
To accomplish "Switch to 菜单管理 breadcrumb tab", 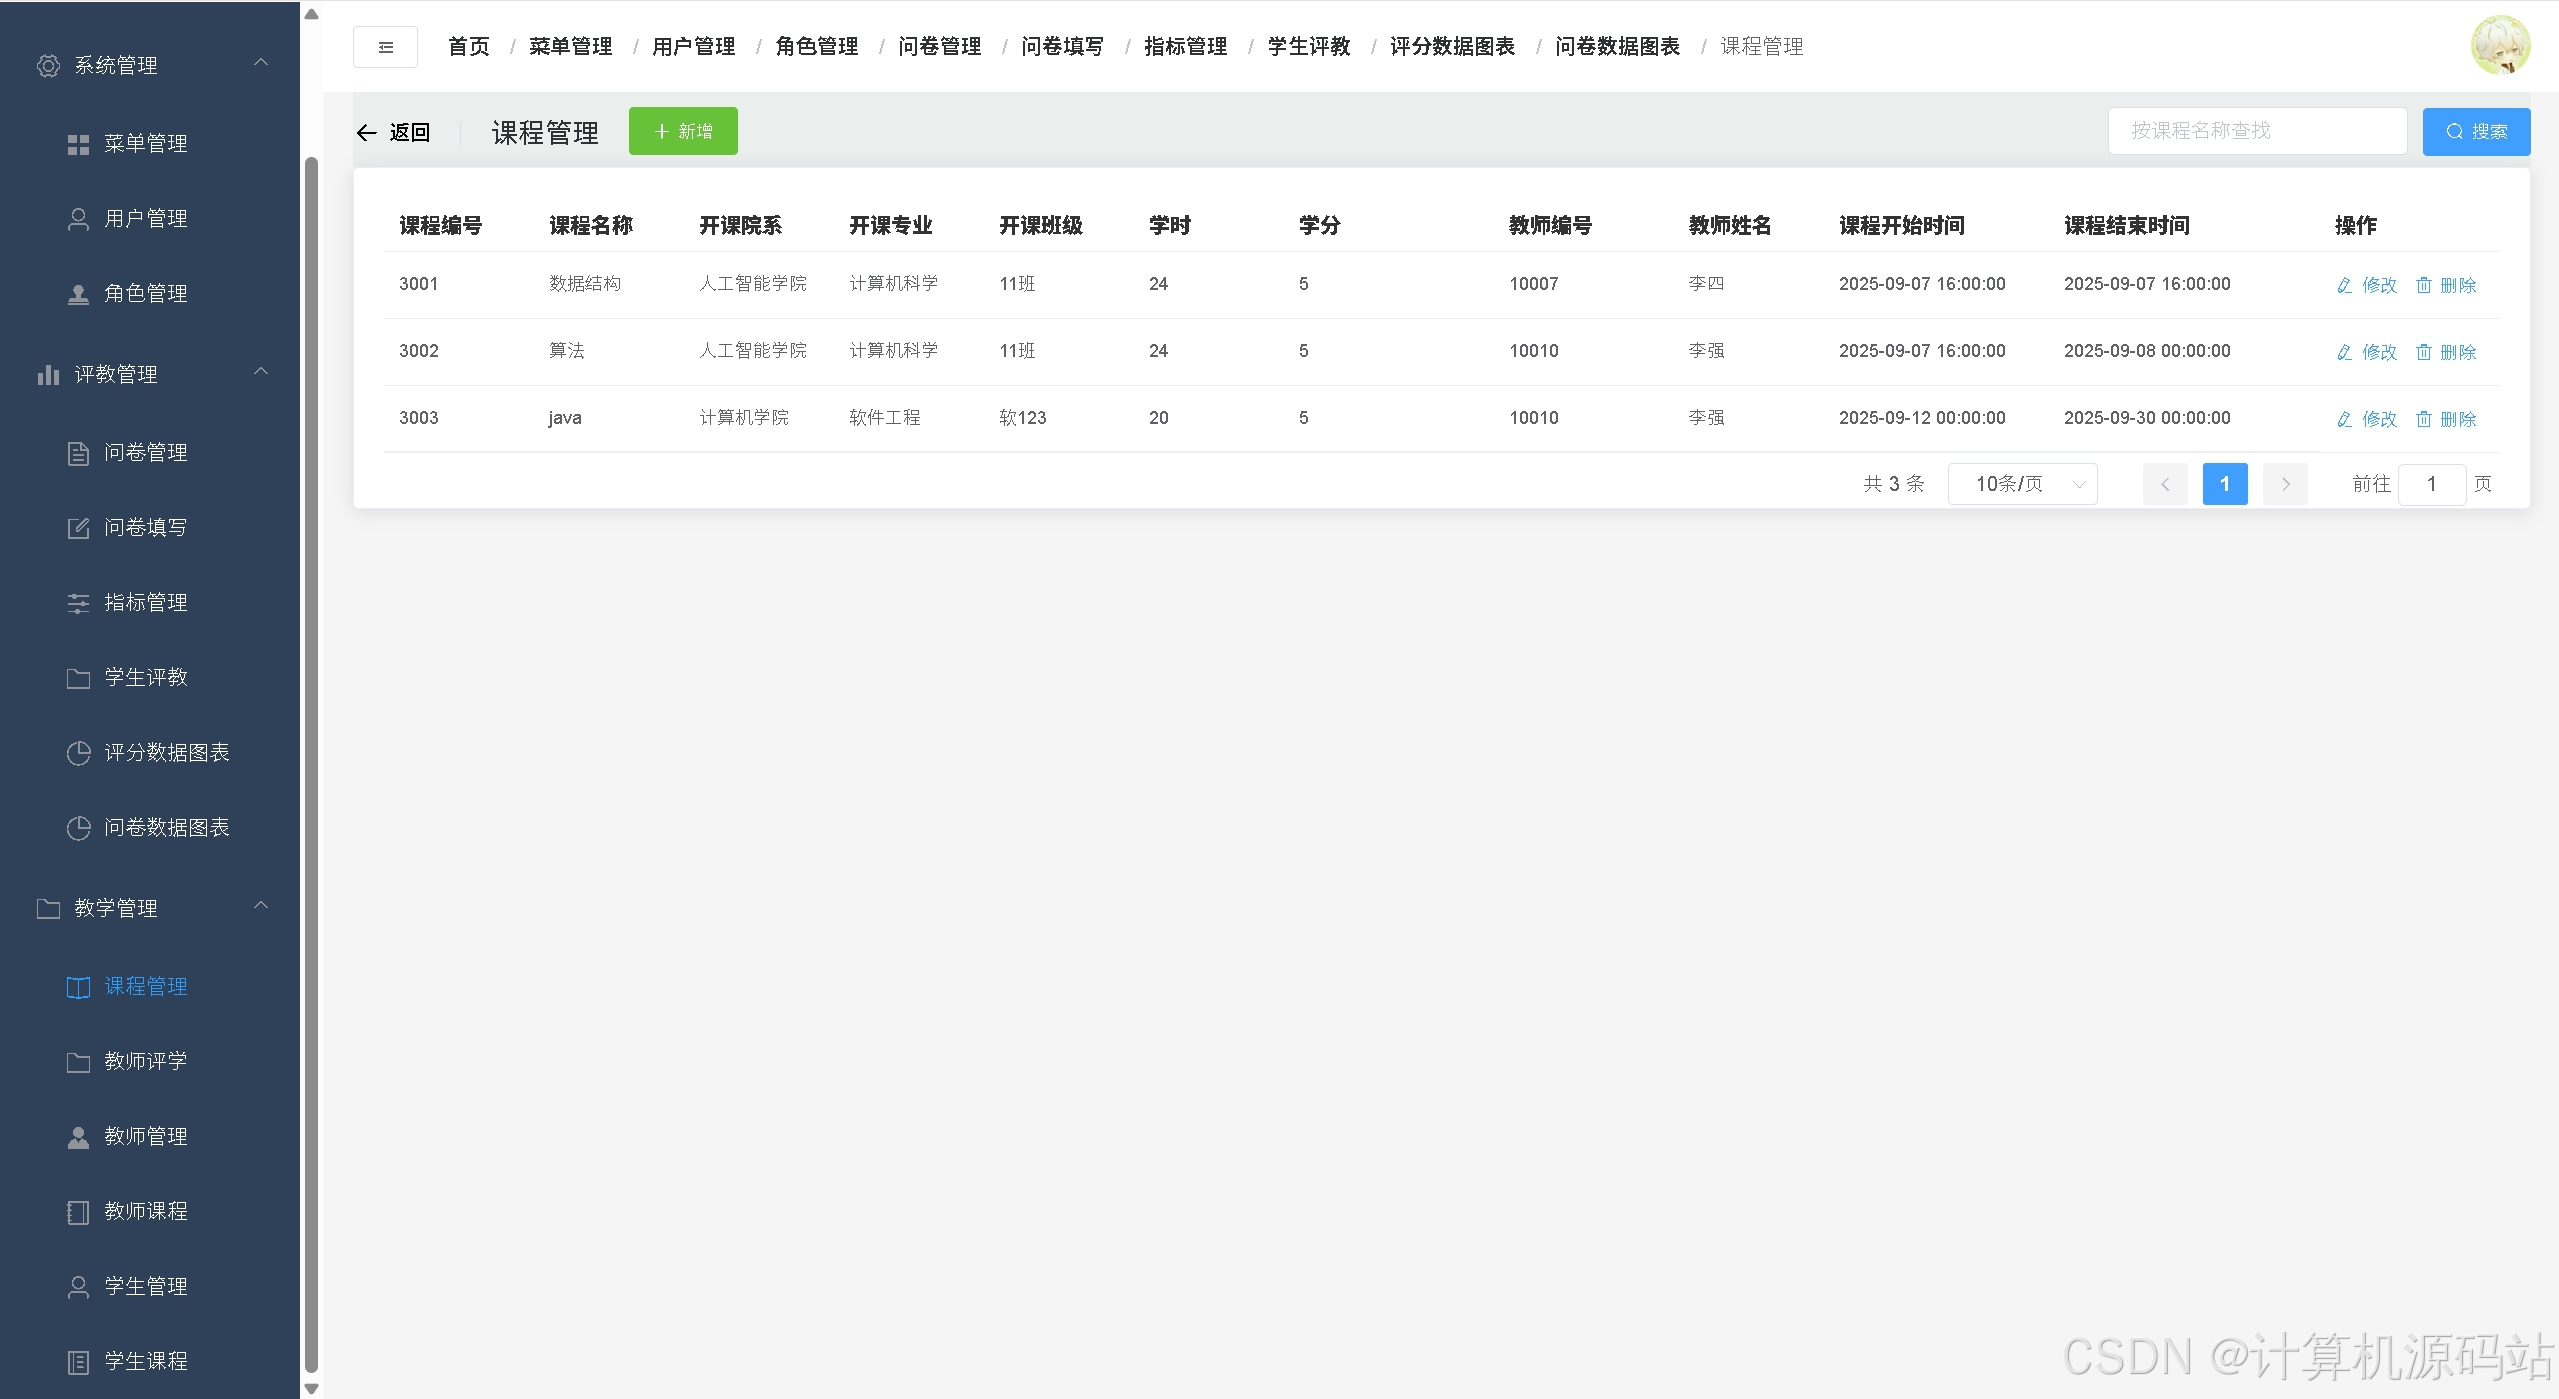I will 570,47.
